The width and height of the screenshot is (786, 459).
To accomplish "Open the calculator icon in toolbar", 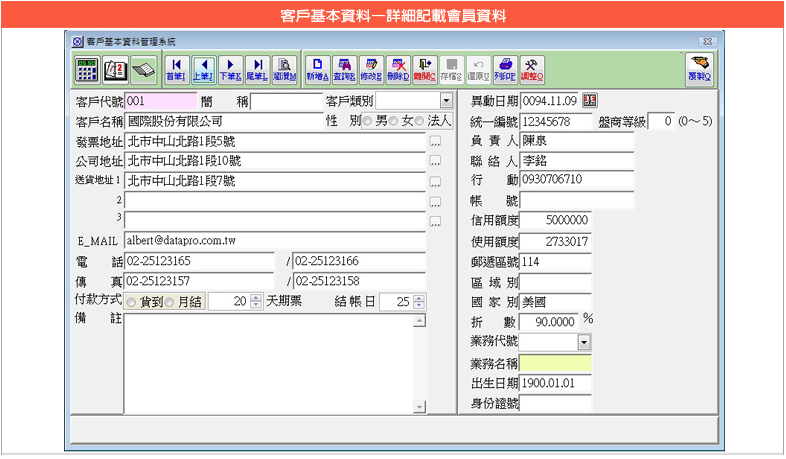I will [87, 68].
